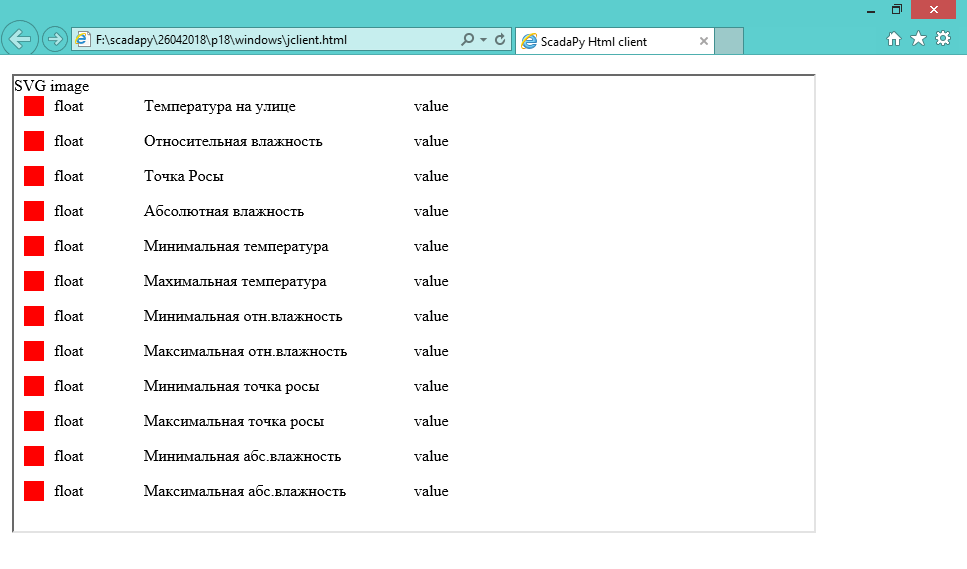
Task: Close the Internet Explorer window
Action: [933, 9]
